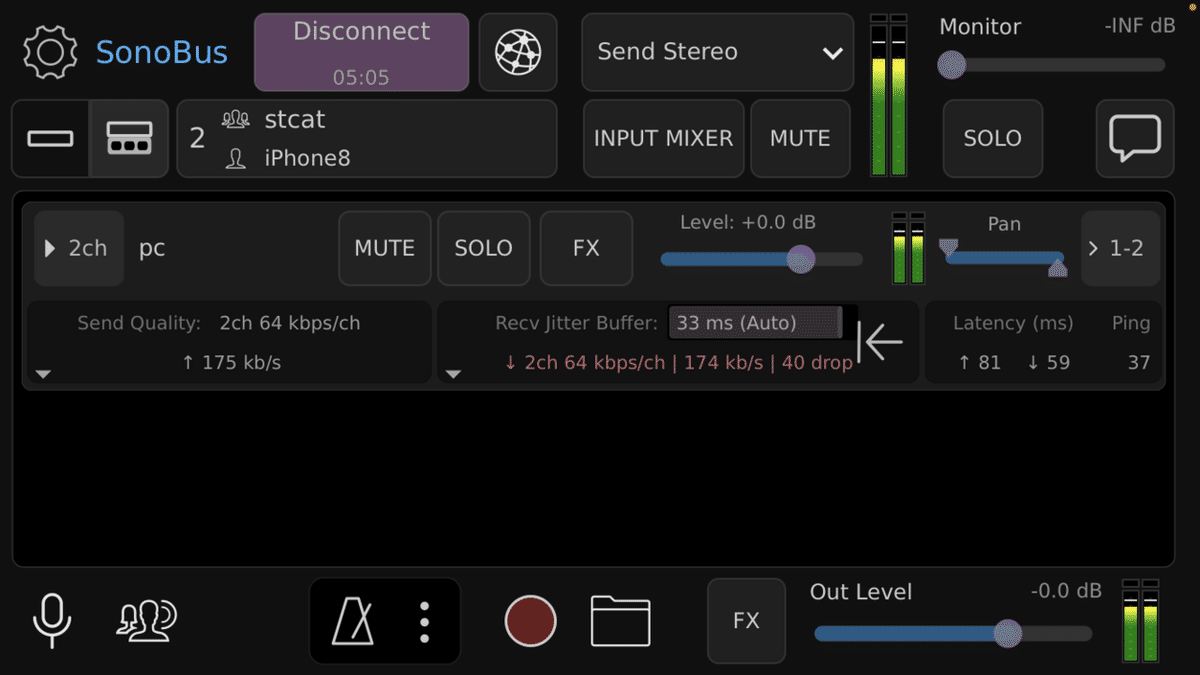Toggle SOLO for the pc peer

(x=483, y=248)
